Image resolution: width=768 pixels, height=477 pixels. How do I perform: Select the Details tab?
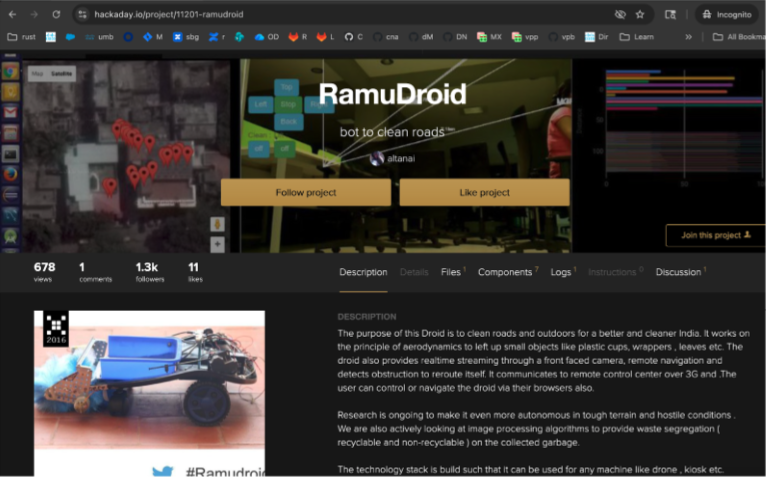[x=414, y=272]
